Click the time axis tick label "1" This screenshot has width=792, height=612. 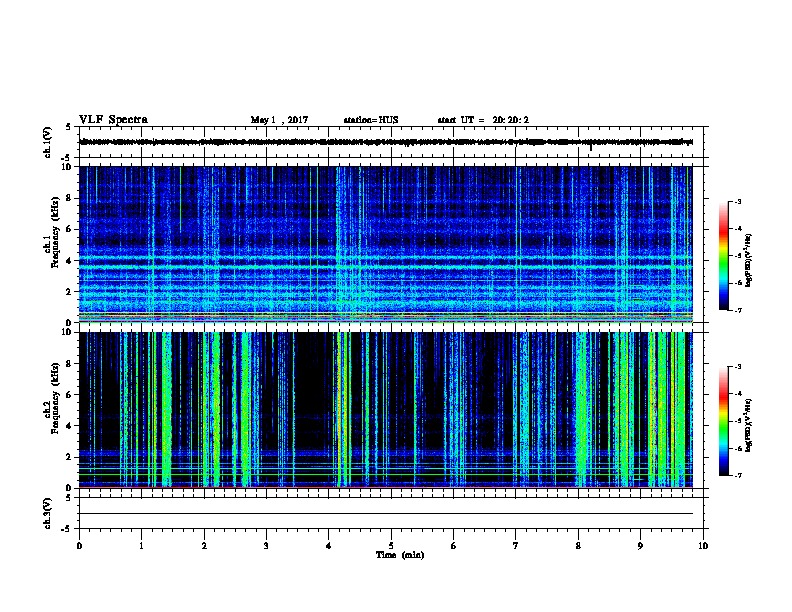coord(141,546)
